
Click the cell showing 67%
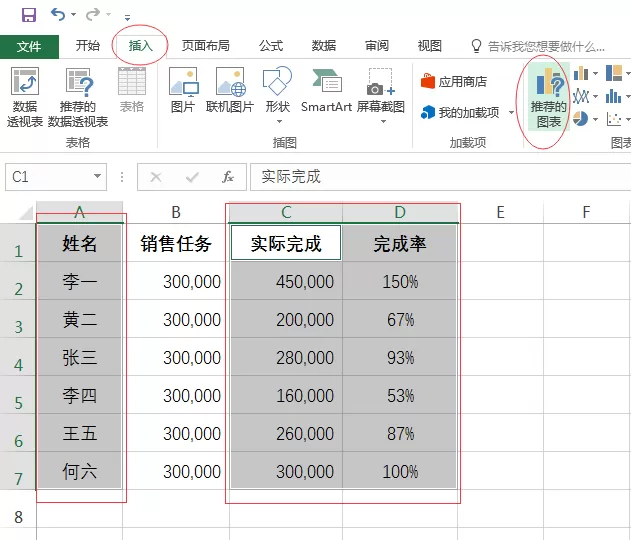400,319
